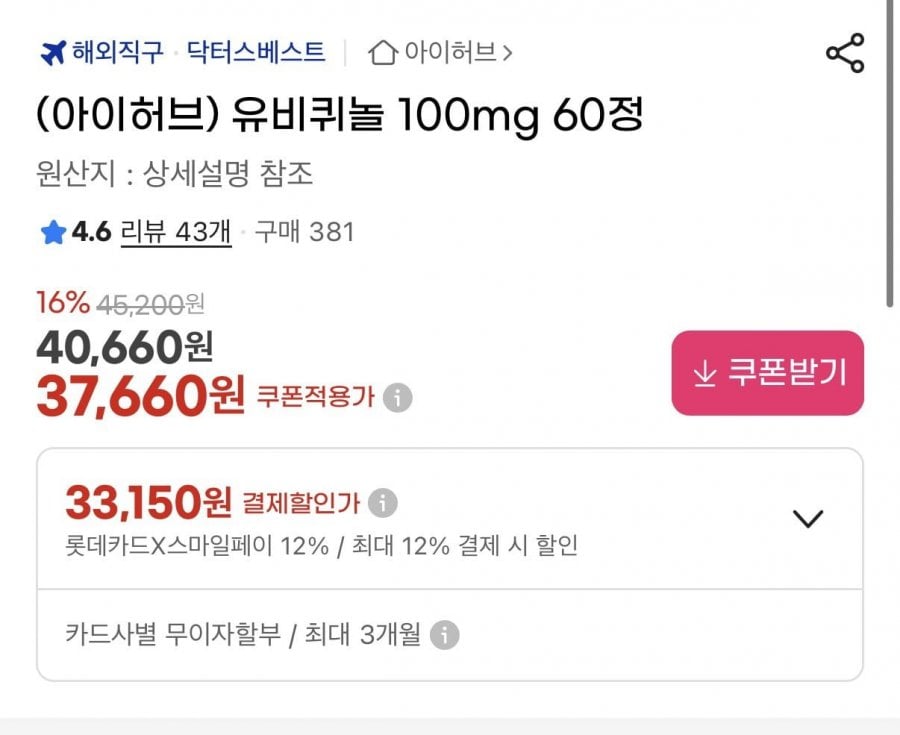Tap the product title 유비퀴놀 100mg 60정

[340, 117]
